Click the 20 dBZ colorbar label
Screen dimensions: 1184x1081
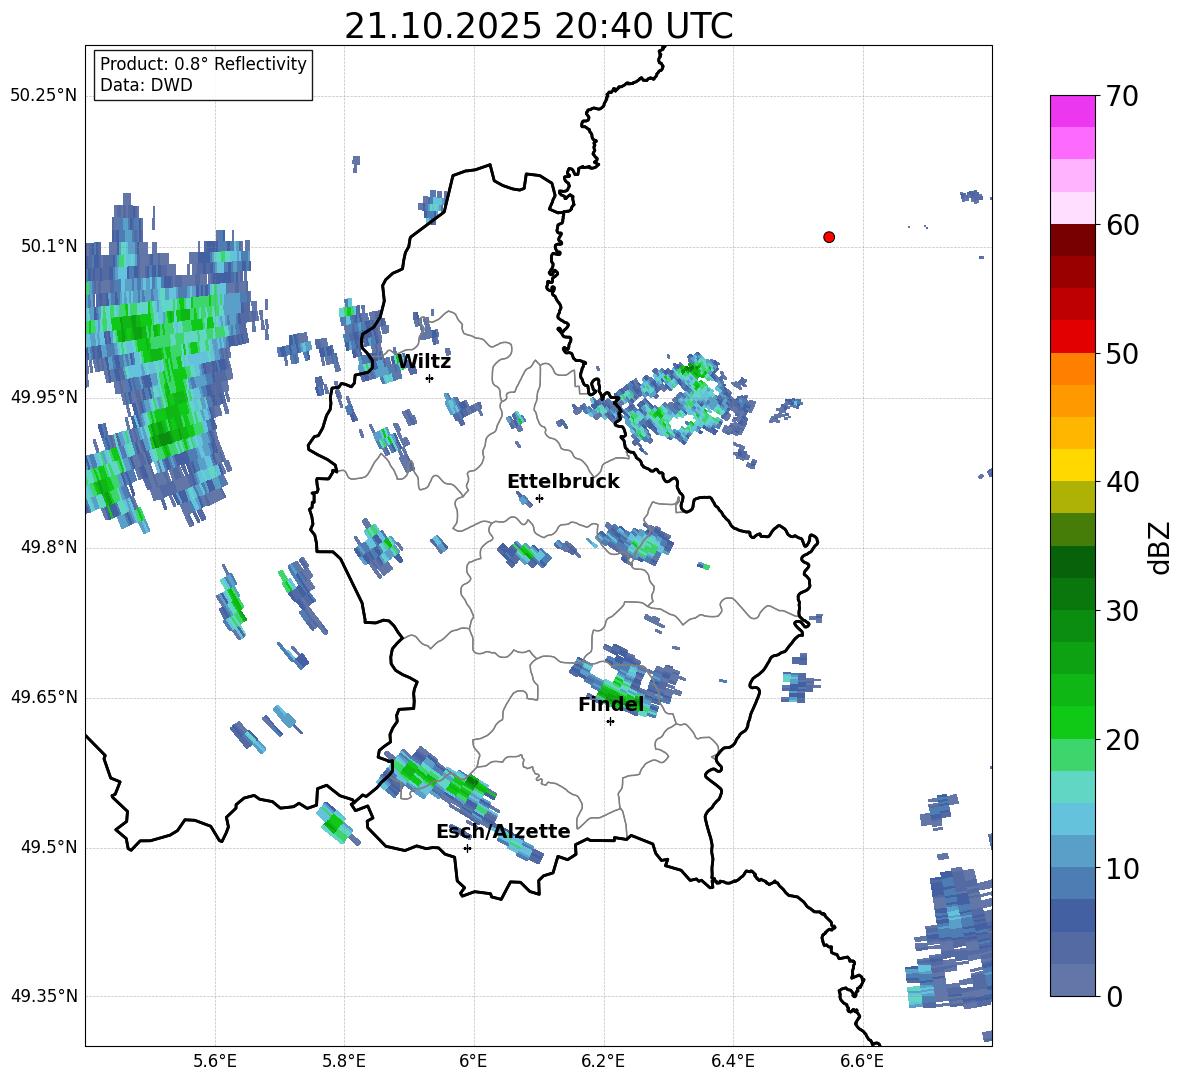tap(1122, 740)
